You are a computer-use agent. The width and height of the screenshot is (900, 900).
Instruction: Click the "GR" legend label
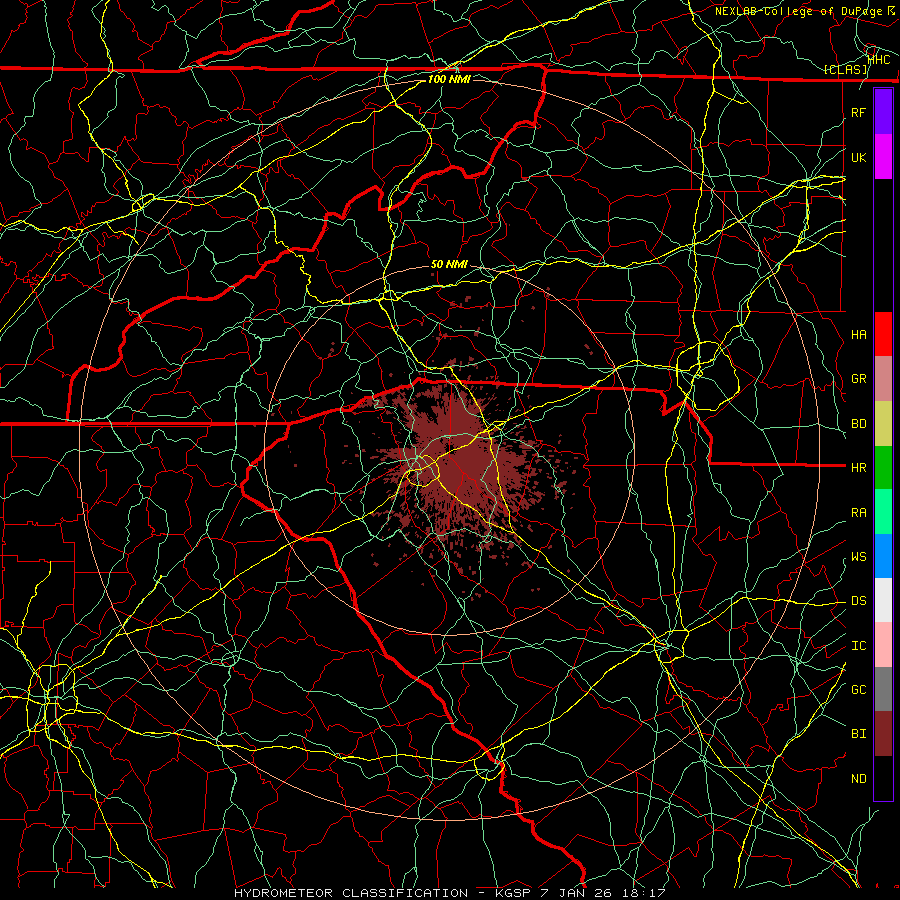coord(858,379)
